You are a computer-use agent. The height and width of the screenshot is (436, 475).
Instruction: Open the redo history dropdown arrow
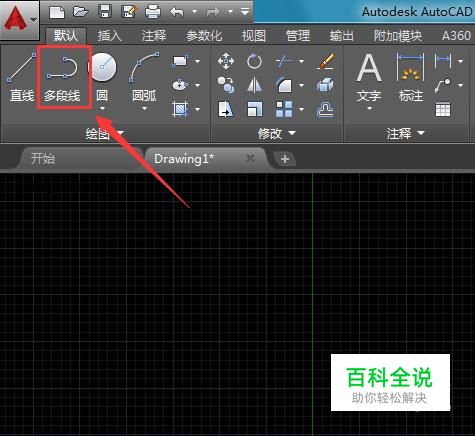point(230,12)
